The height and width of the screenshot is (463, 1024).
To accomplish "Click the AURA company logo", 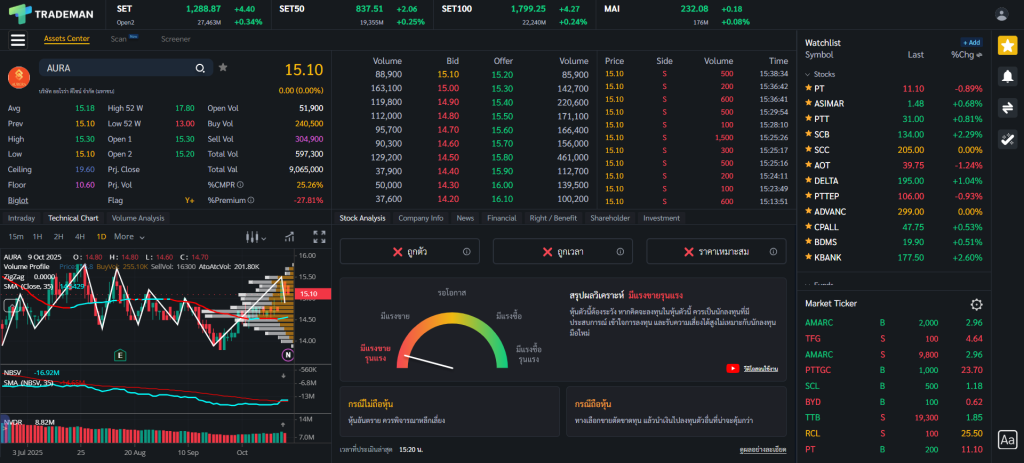I will pyautogui.click(x=19, y=78).
